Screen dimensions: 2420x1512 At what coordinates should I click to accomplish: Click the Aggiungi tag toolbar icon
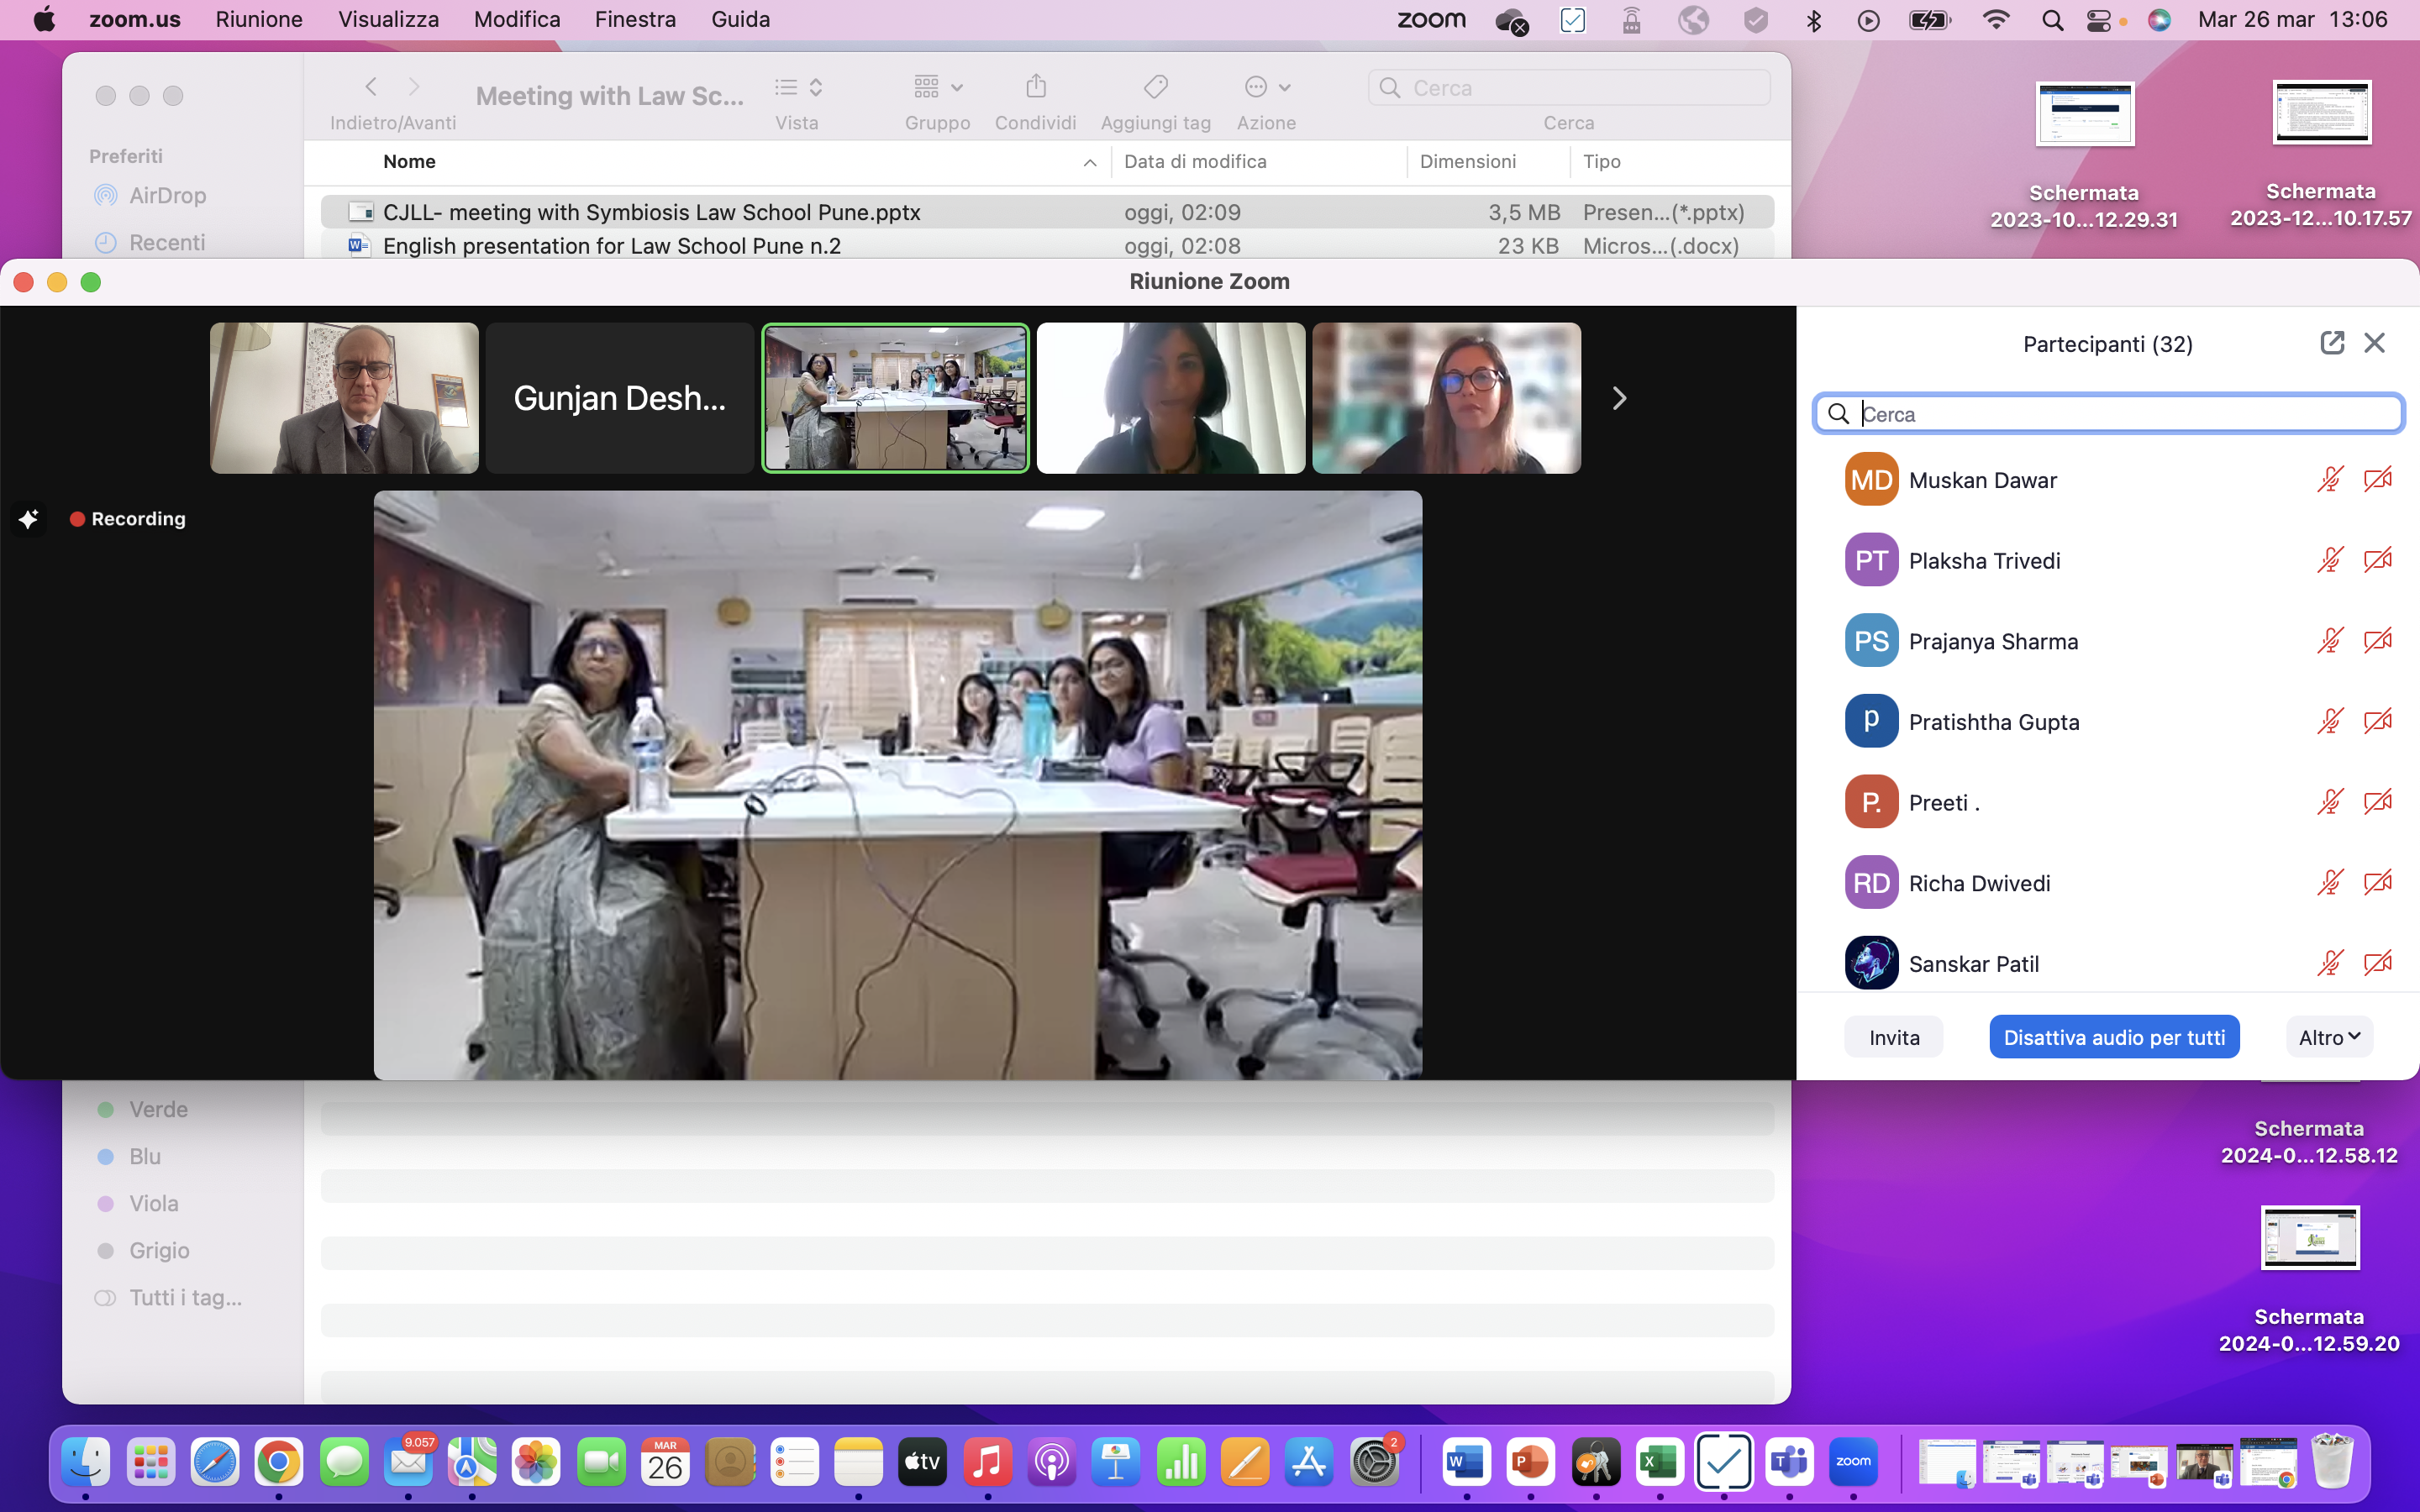[1155, 88]
